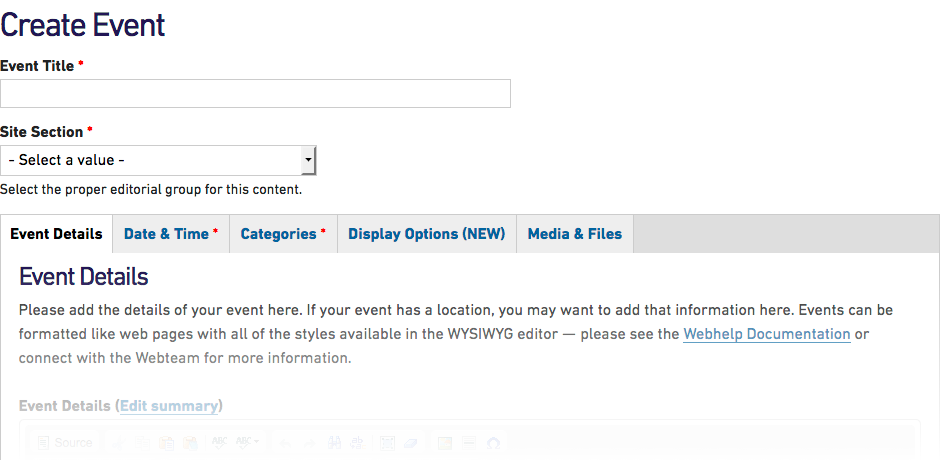Go to the Media & Files tab

click(575, 234)
